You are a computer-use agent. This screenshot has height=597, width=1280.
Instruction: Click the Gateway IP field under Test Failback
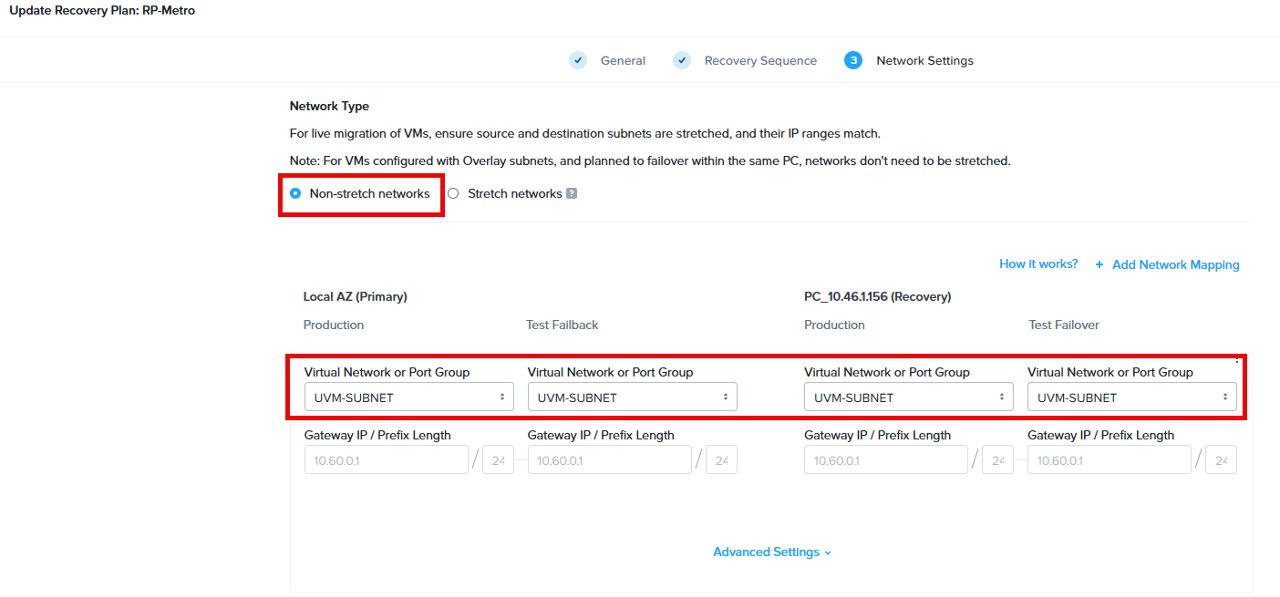[x=609, y=459]
